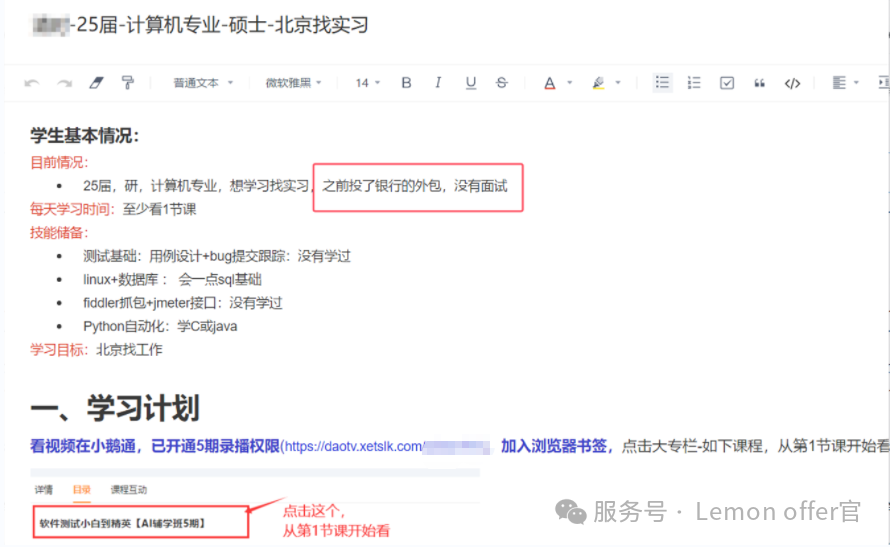Open the 普通文本 paragraph style dropdown
This screenshot has width=890, height=547.
[x=203, y=83]
